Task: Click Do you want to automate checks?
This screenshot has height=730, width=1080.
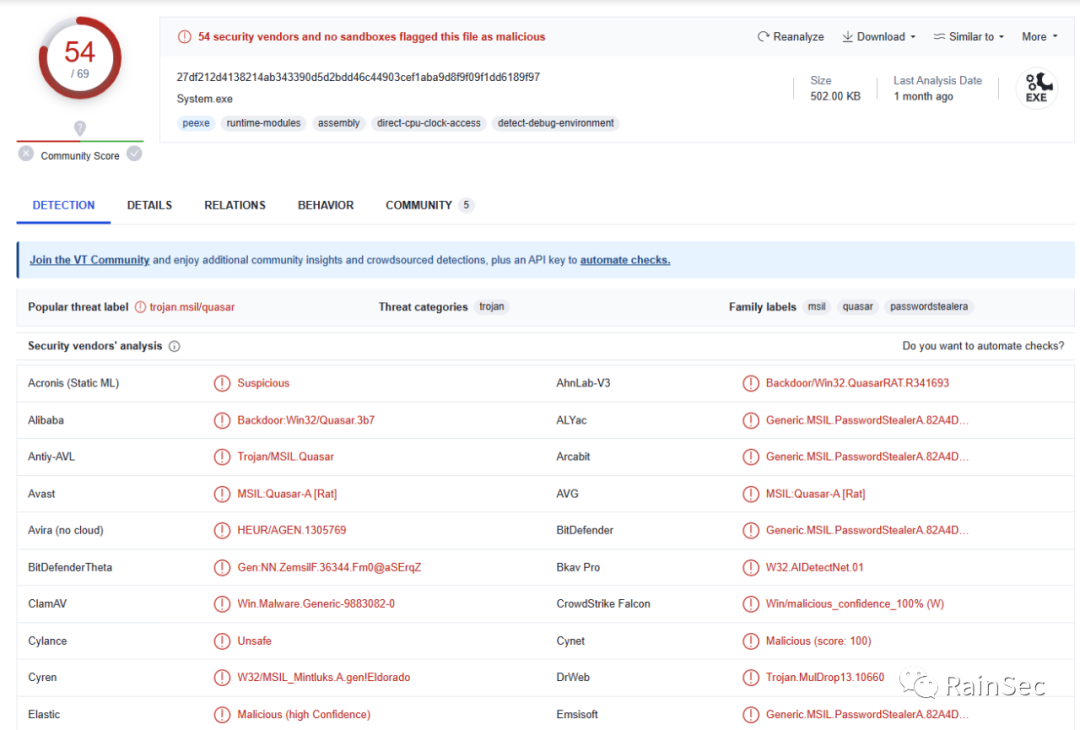Action: click(x=983, y=346)
